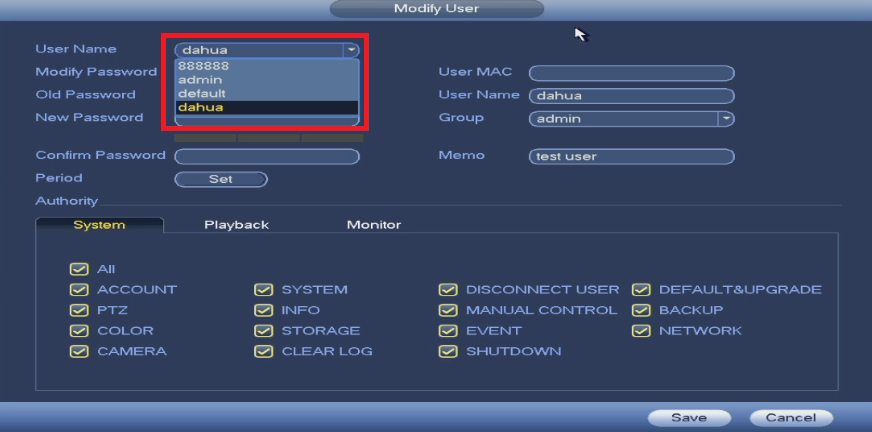
Task: Toggle the CLEAR LOG checkbox
Action: (264, 351)
